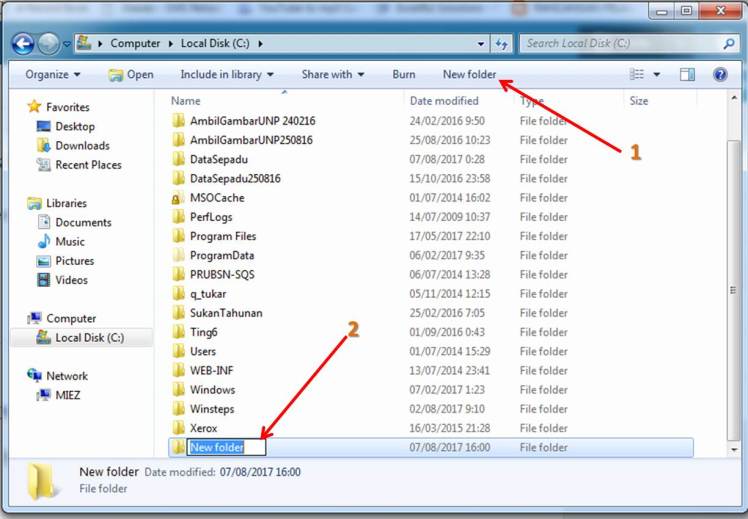Open view options dropdown arrow
This screenshot has height=519, width=748.
(x=657, y=75)
